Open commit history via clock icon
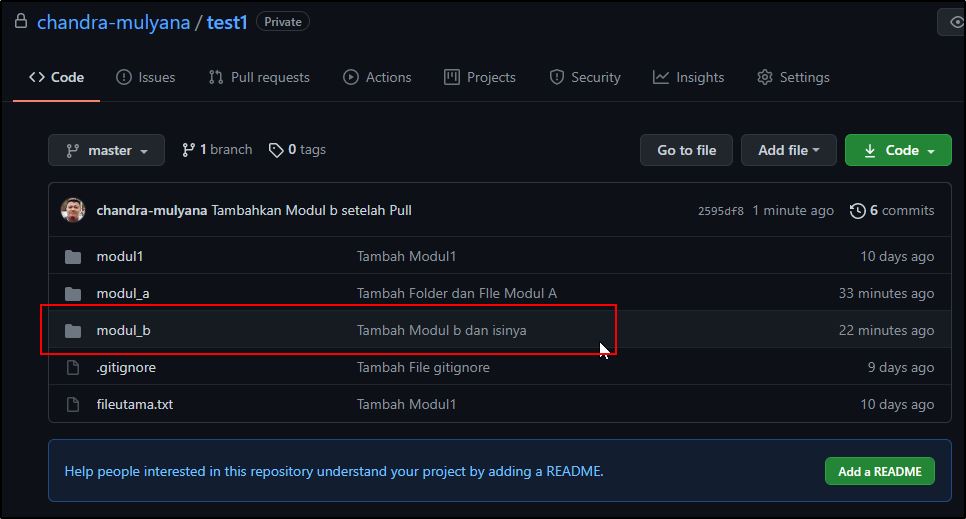The height and width of the screenshot is (519, 966). point(857,211)
